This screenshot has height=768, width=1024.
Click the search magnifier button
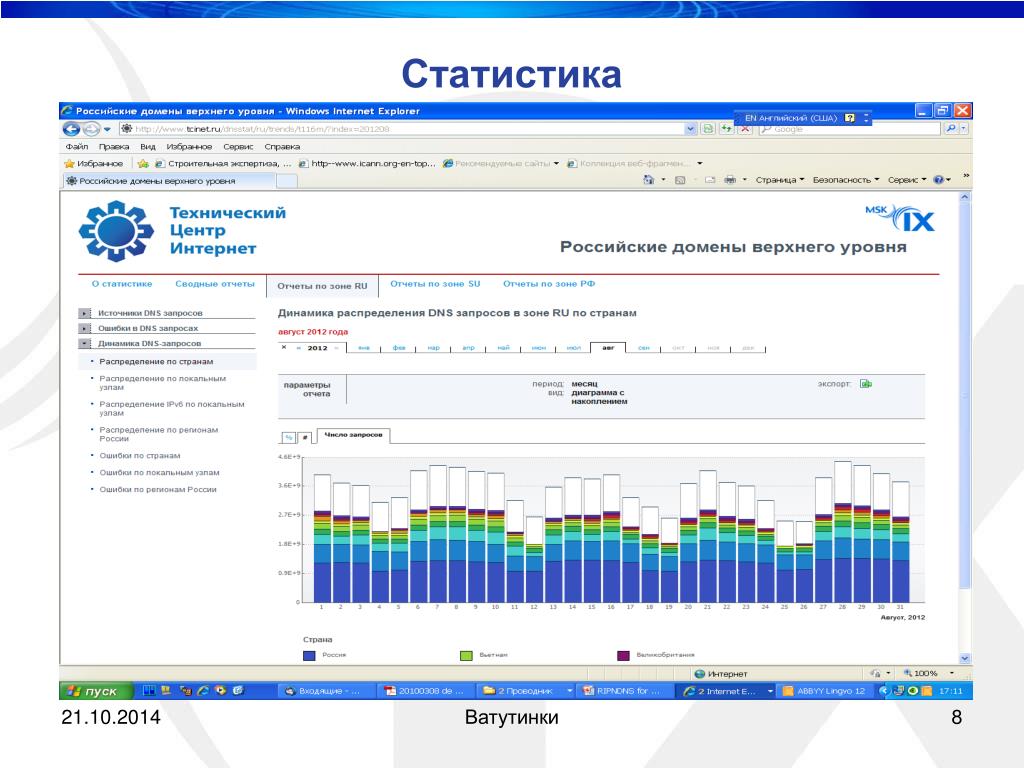pyautogui.click(x=951, y=129)
